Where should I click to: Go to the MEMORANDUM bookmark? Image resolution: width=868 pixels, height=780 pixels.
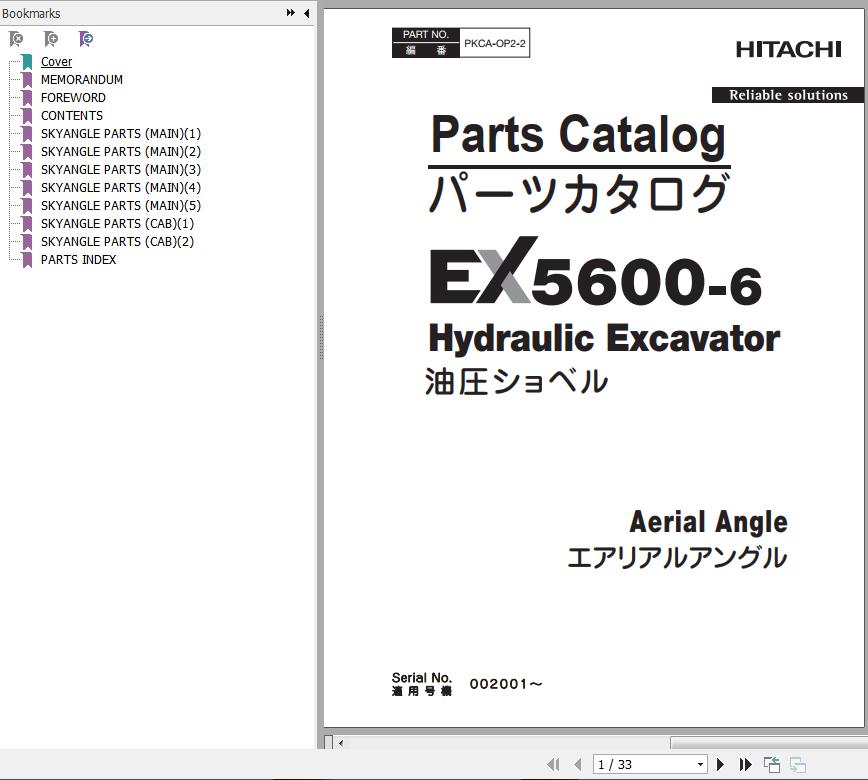(82, 80)
